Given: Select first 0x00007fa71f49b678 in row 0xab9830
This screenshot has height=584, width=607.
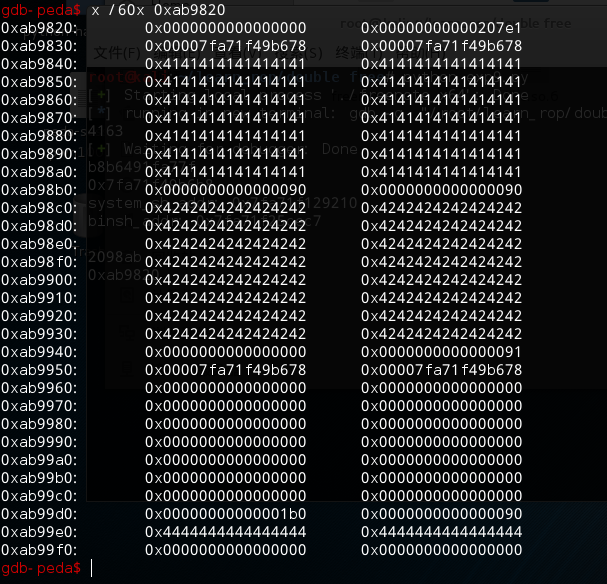Looking at the screenshot, I should click(225, 46).
